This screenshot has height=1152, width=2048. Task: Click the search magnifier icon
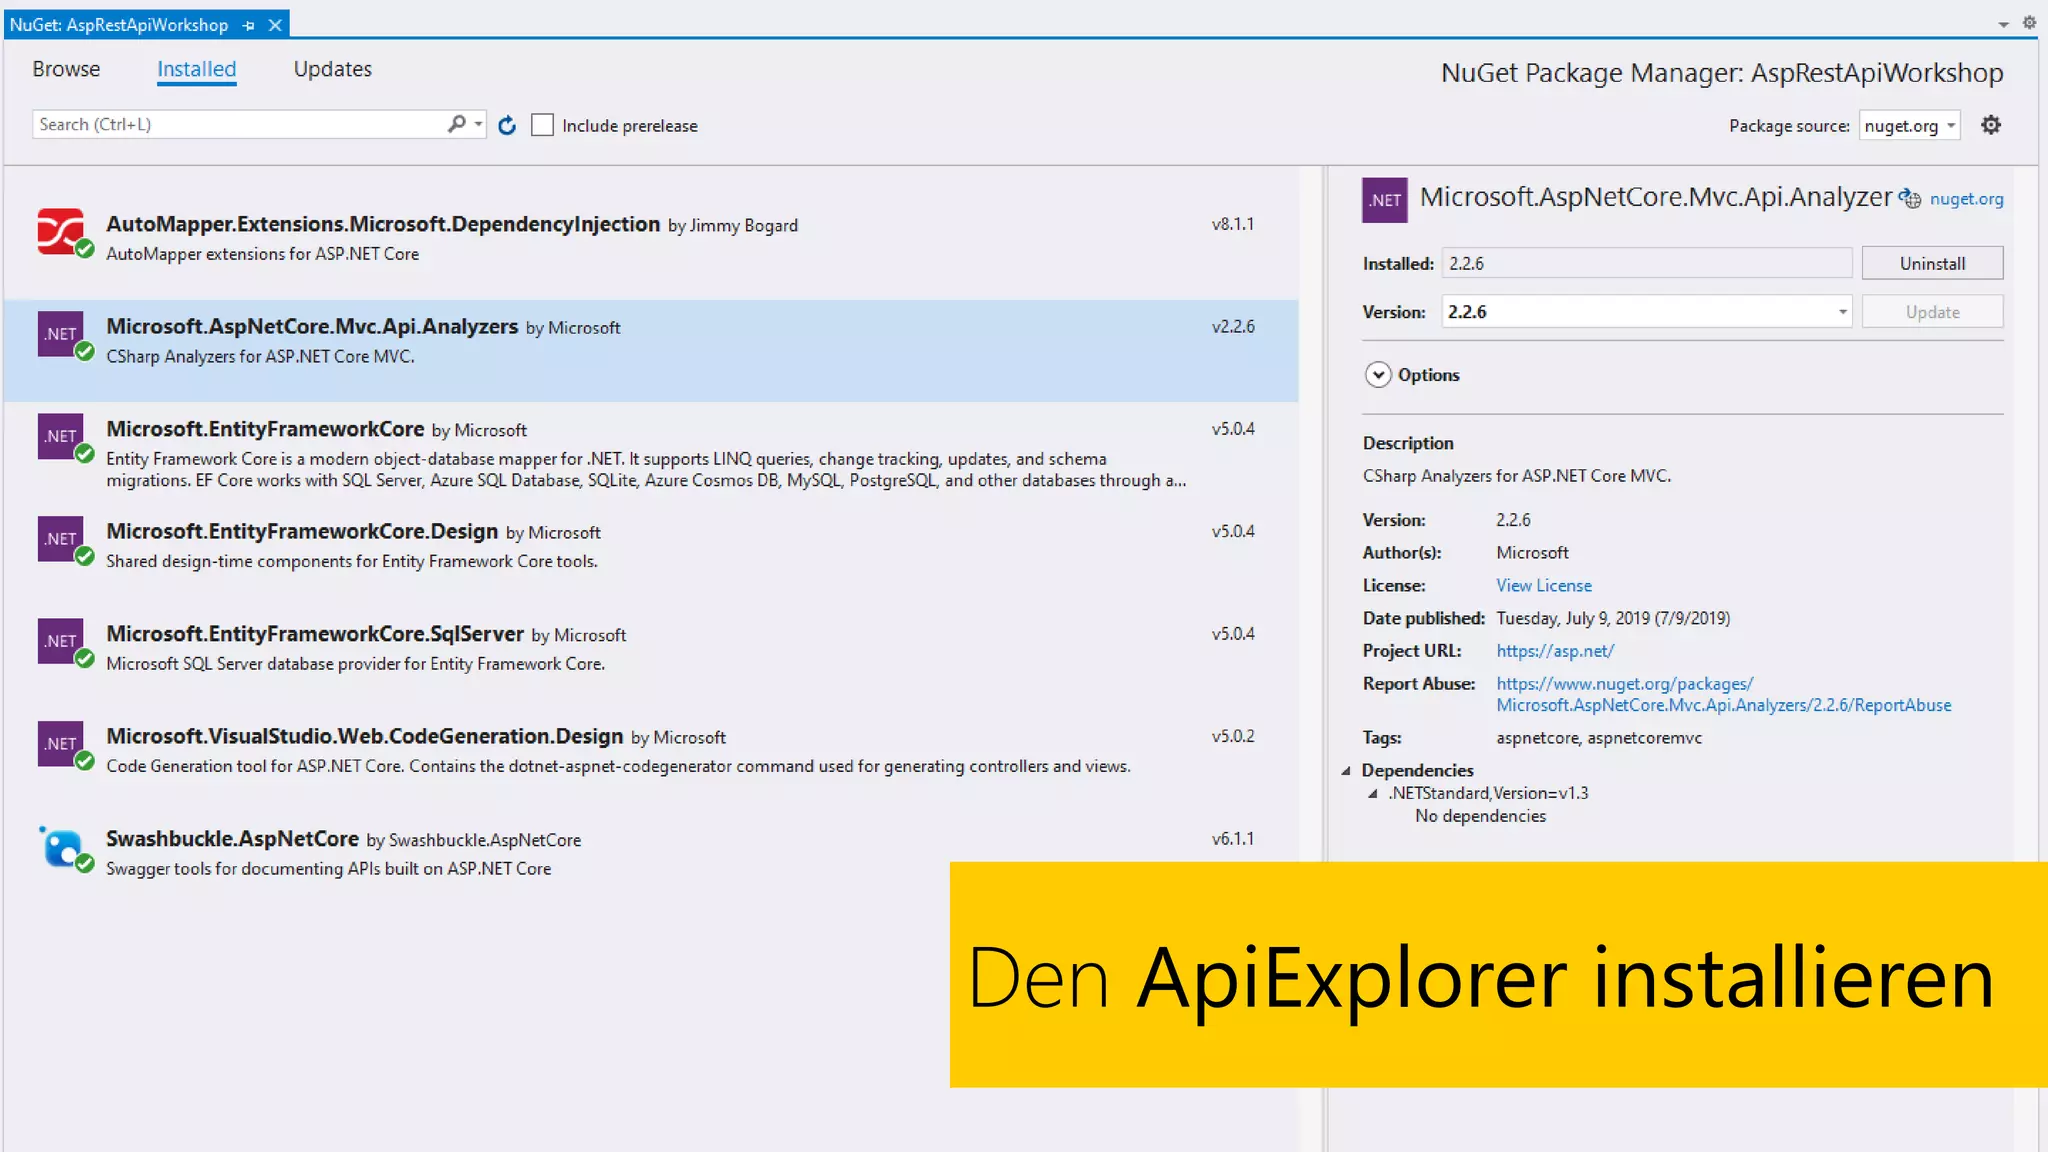tap(456, 124)
